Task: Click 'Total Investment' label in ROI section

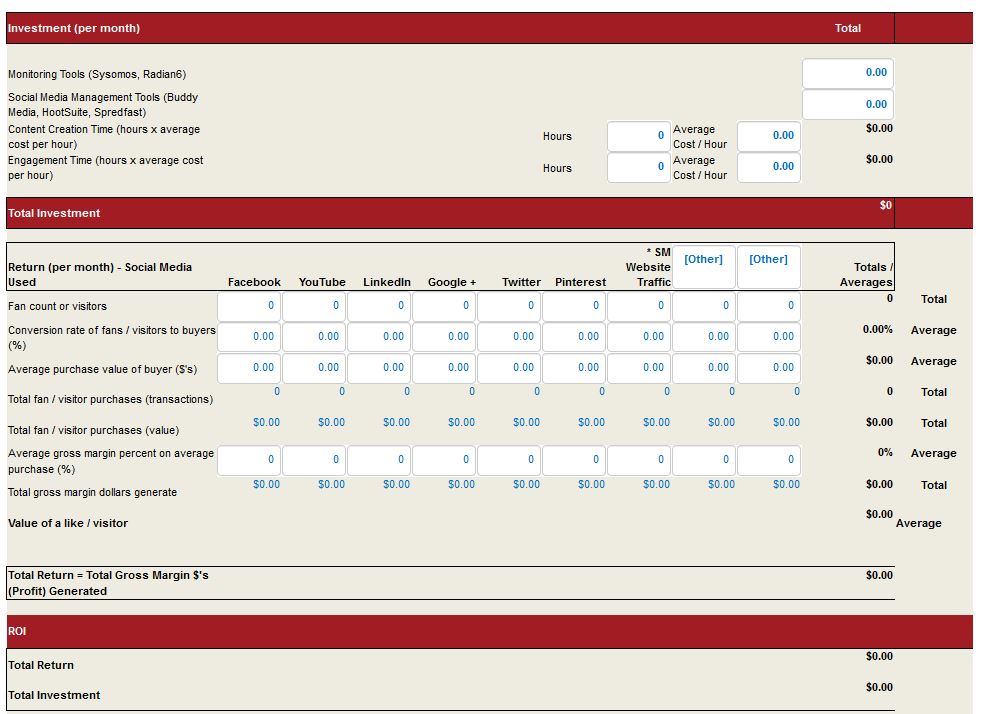Action: (x=54, y=695)
